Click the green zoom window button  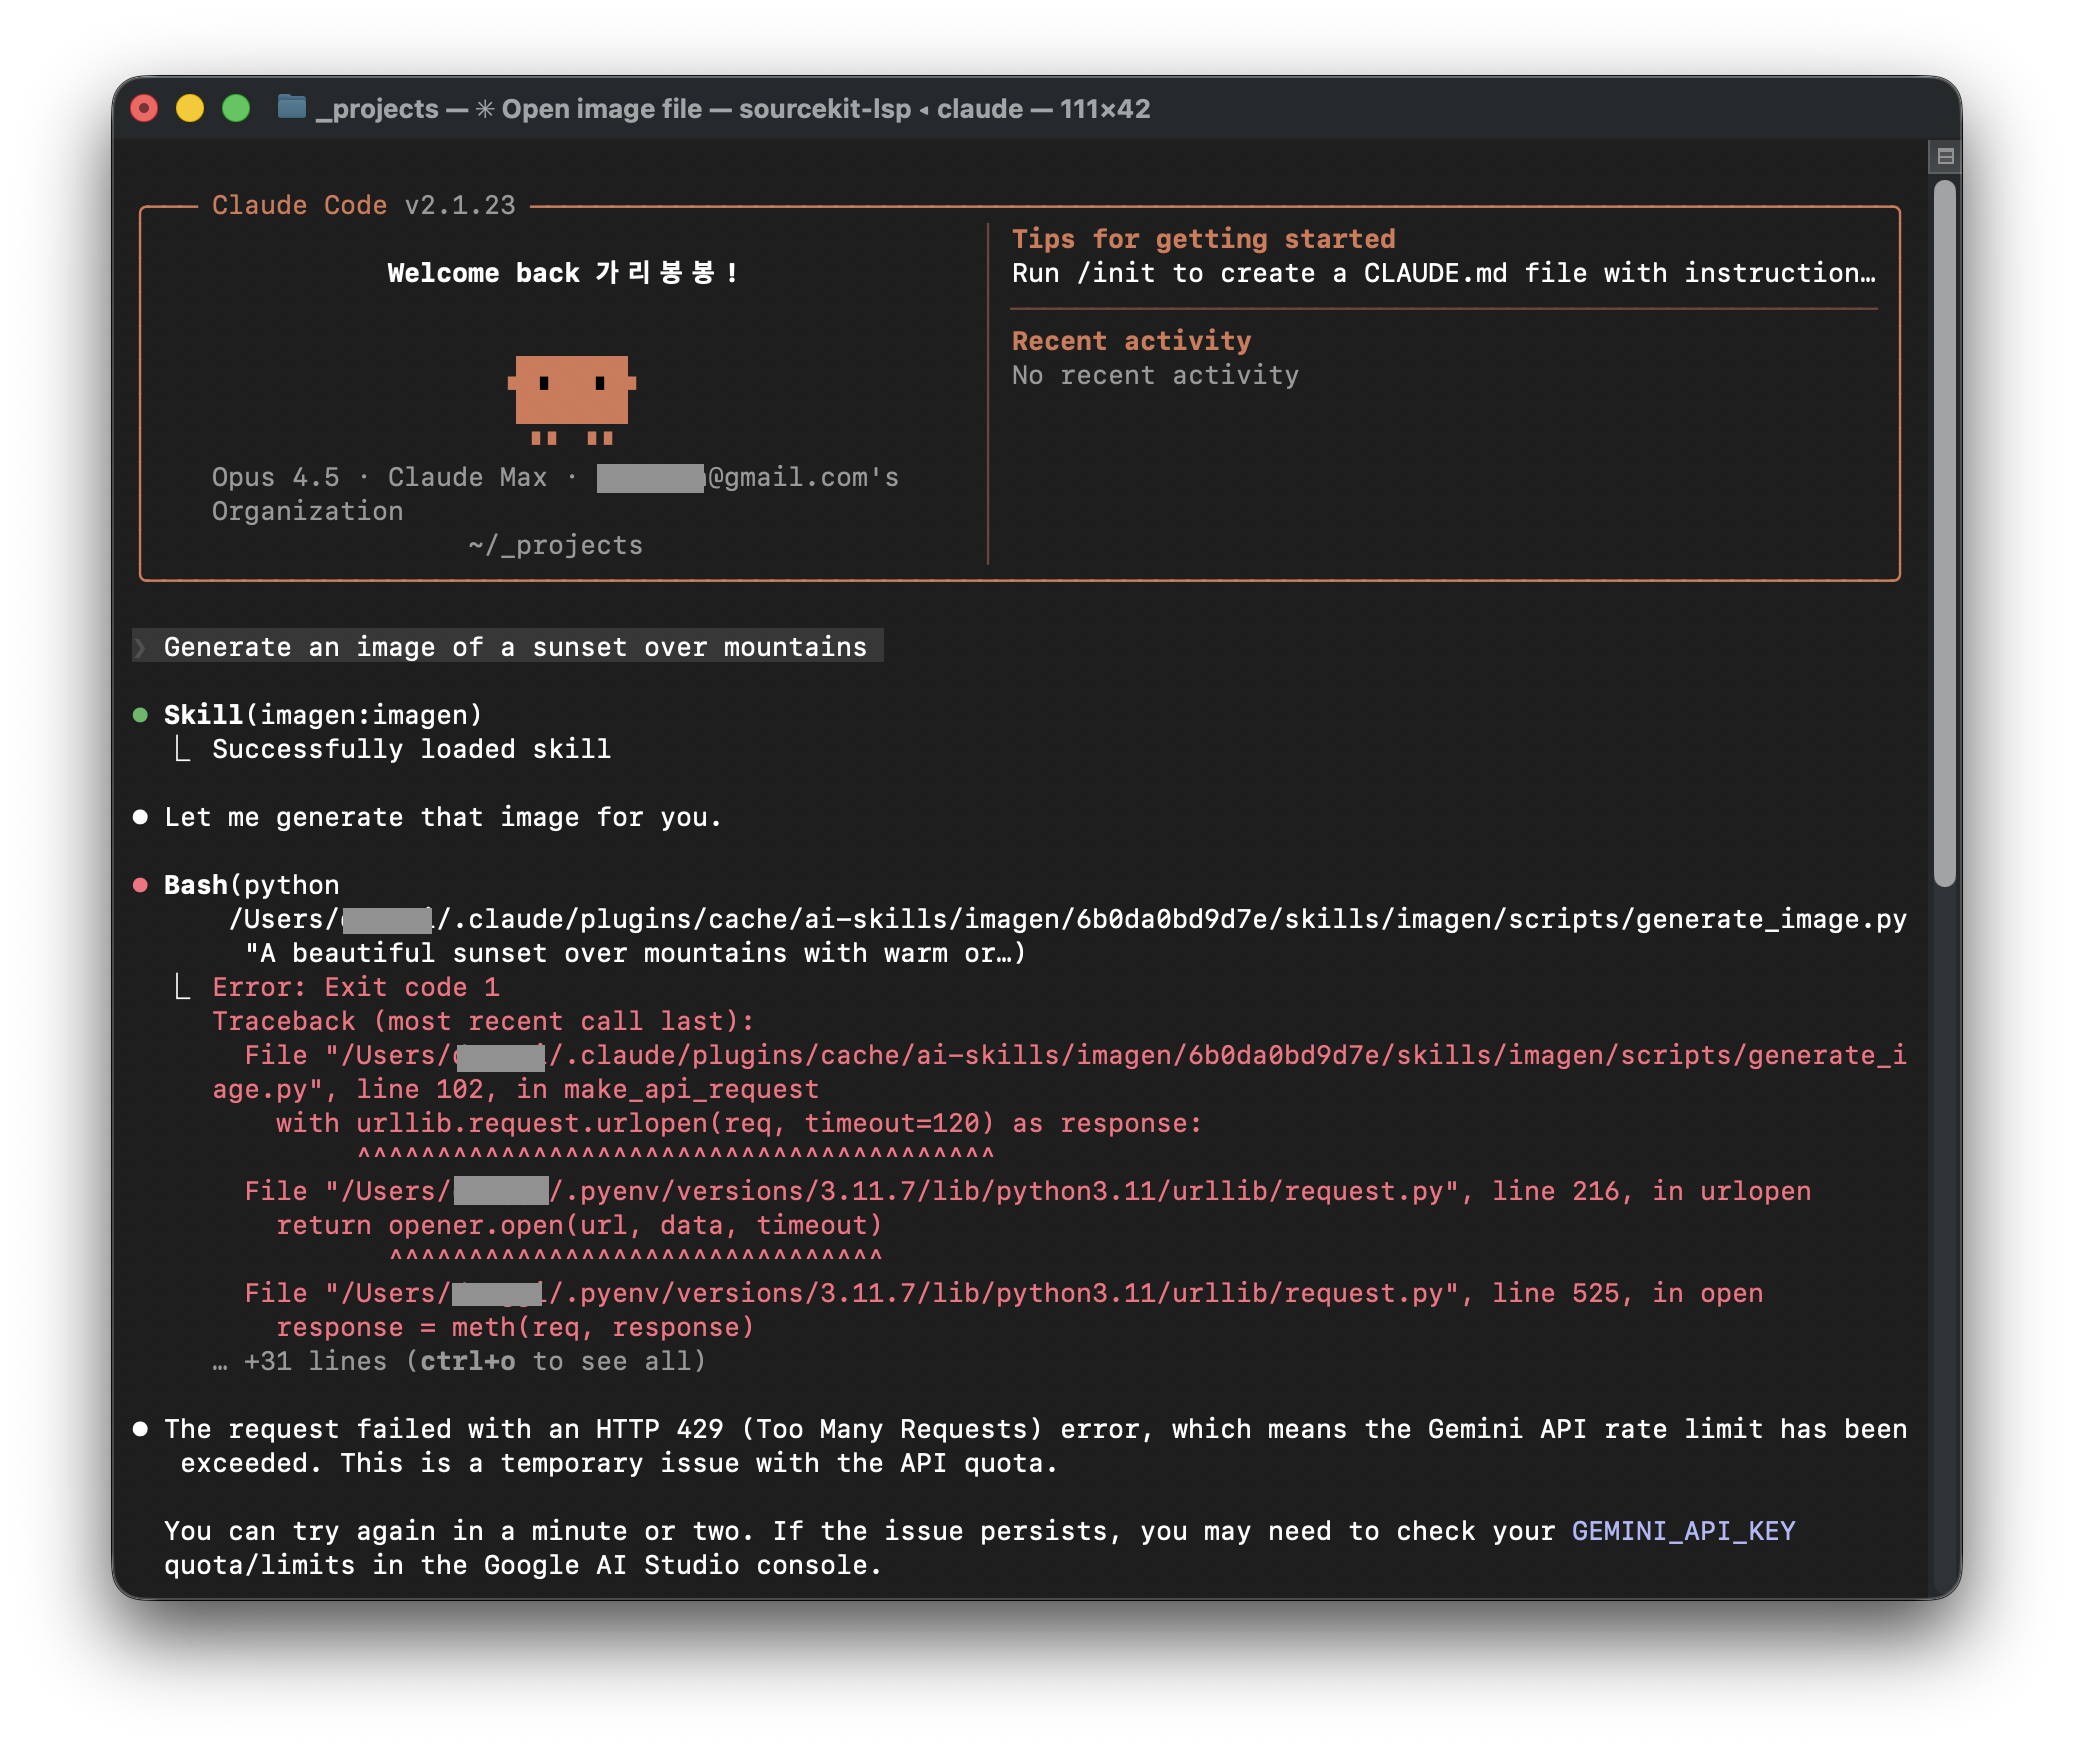pyautogui.click(x=236, y=108)
